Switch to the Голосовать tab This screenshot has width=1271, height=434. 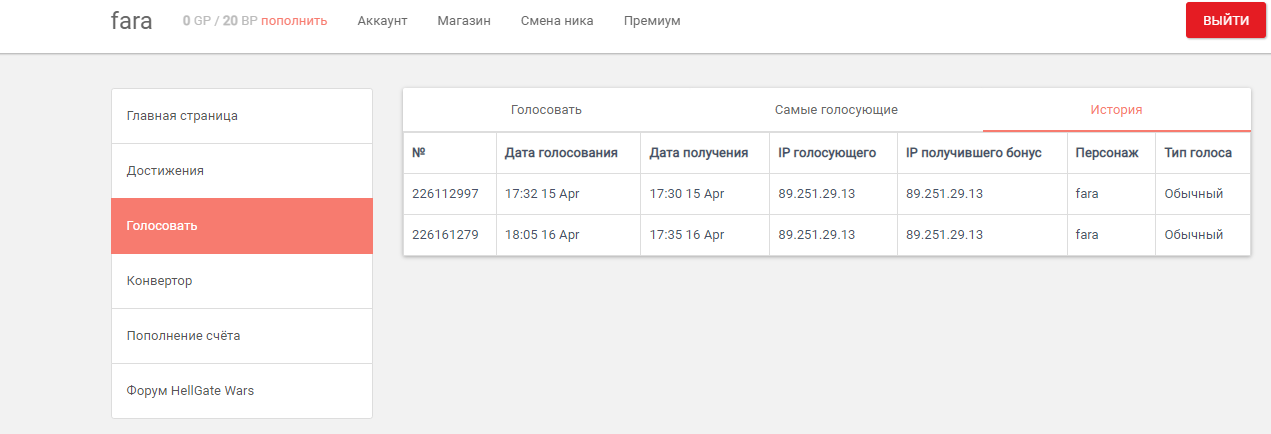click(546, 110)
